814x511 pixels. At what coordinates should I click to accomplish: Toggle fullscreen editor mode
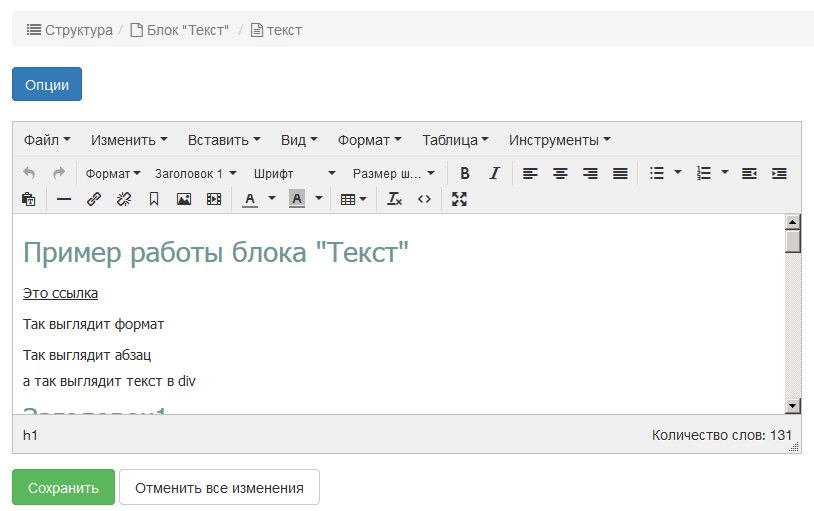[x=459, y=199]
